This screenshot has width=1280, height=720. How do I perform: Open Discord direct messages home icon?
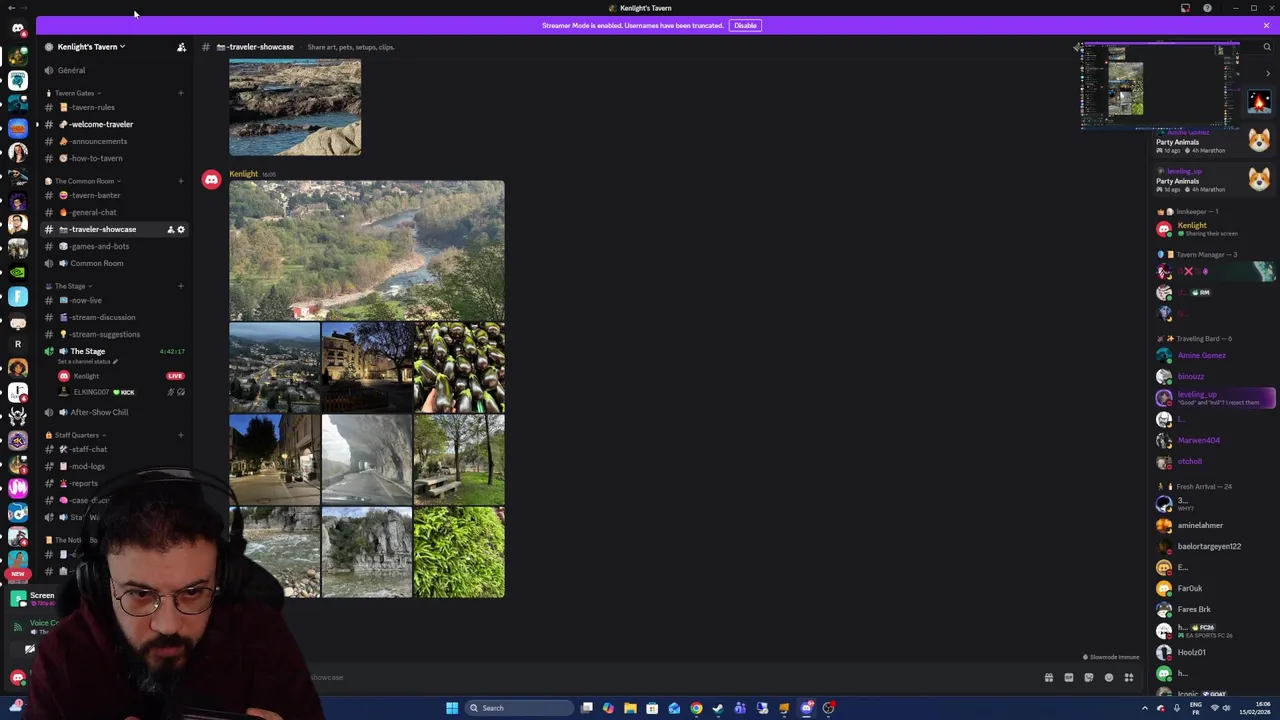17,28
